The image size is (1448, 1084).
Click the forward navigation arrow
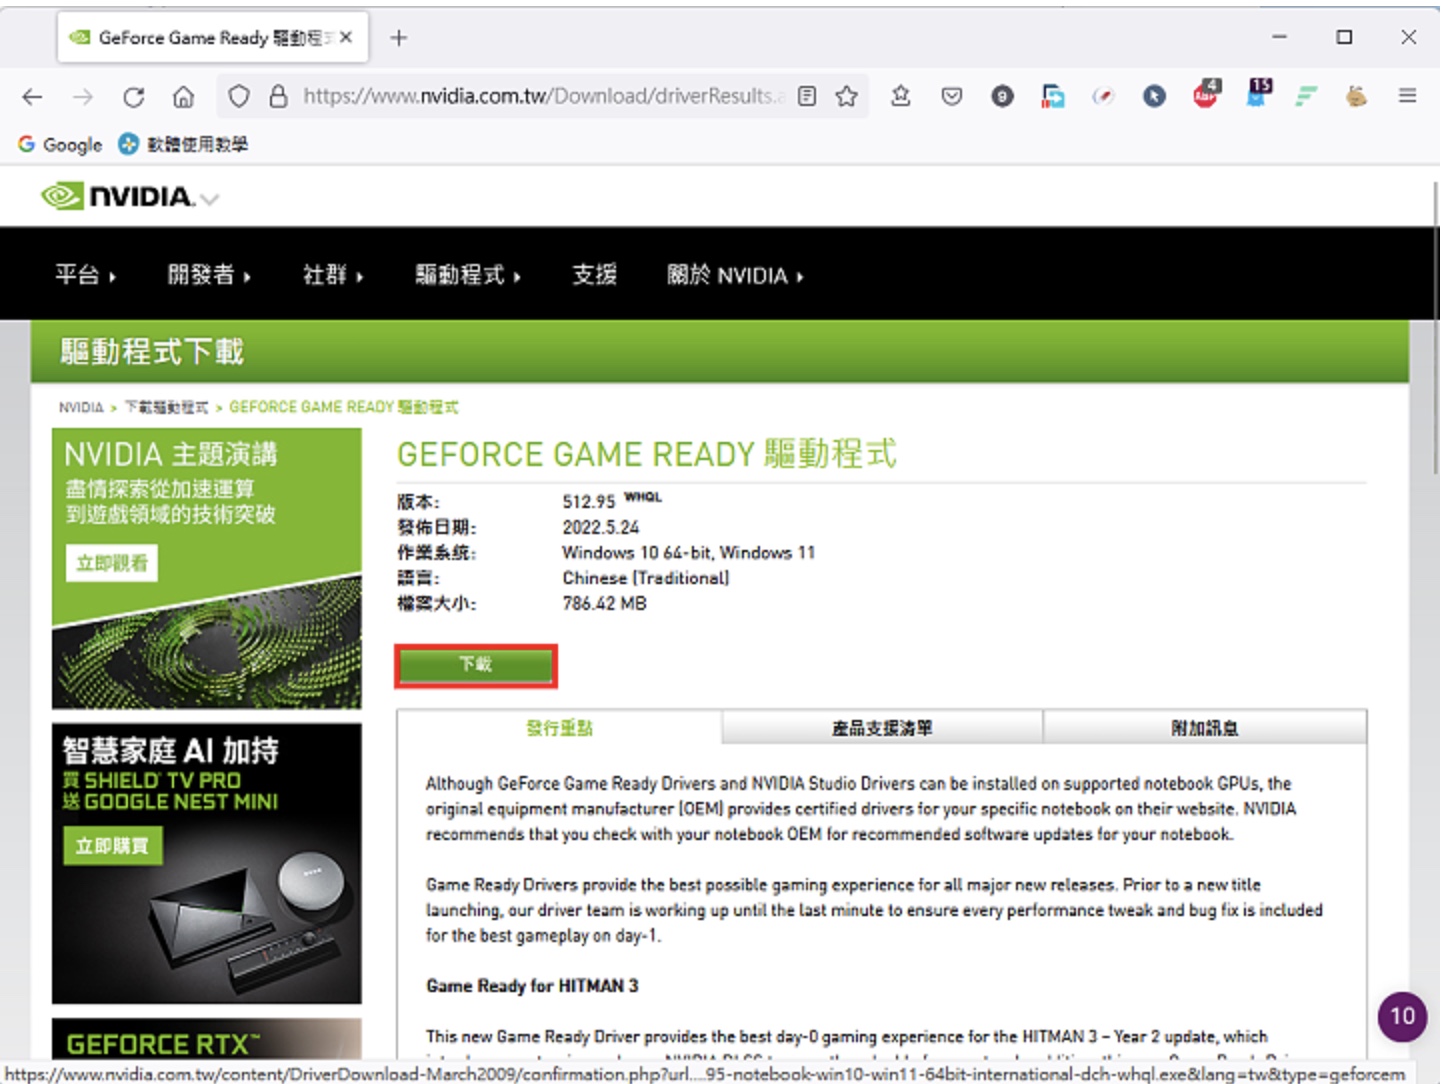83,96
